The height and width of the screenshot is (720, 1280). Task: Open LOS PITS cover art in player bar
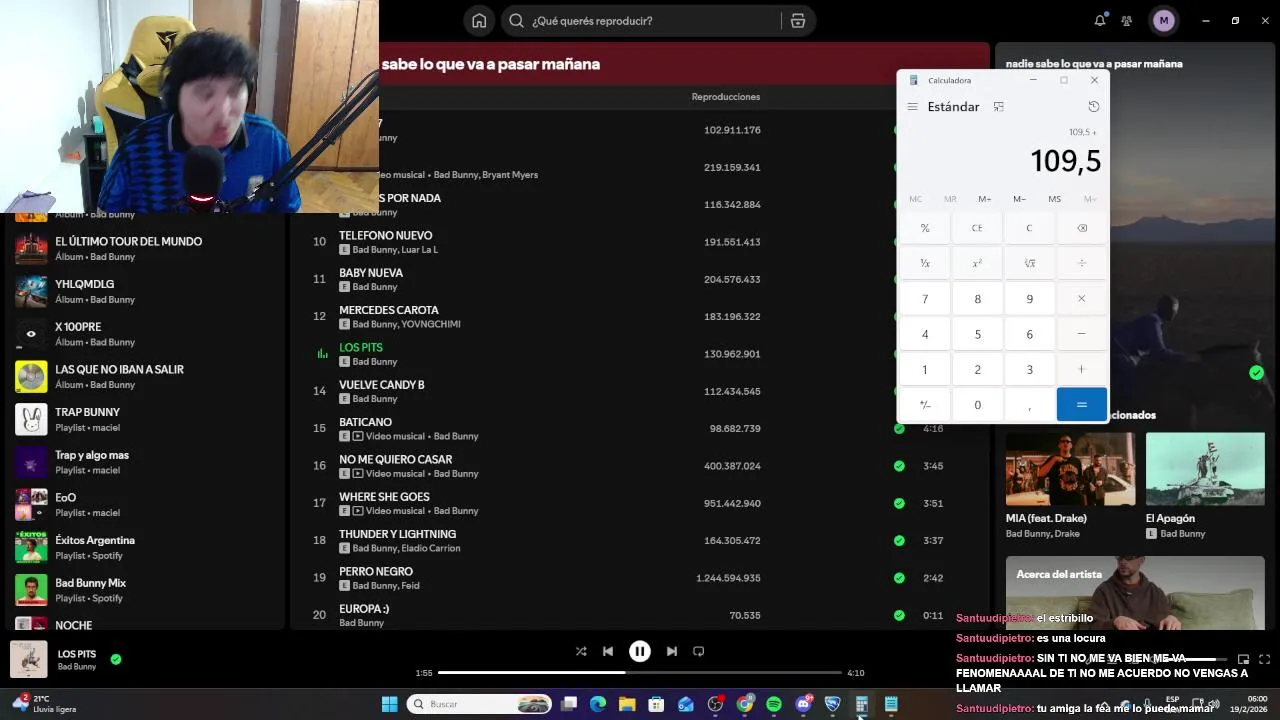point(29,659)
